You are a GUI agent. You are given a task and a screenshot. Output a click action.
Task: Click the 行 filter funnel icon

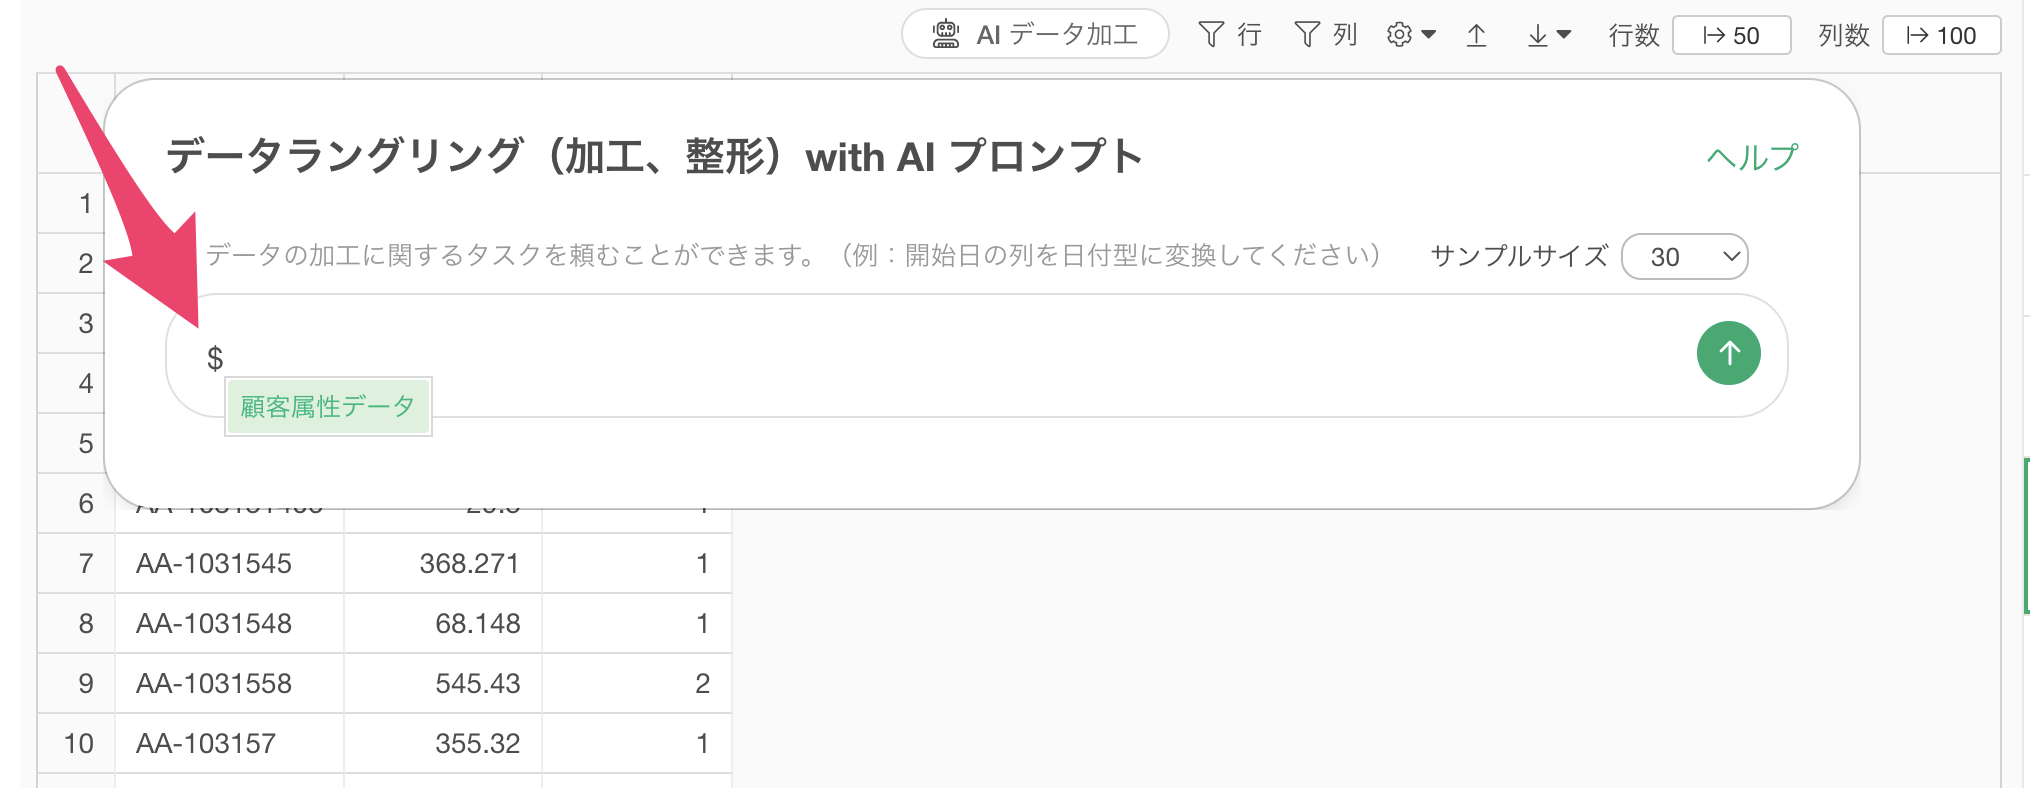[x=1211, y=35]
